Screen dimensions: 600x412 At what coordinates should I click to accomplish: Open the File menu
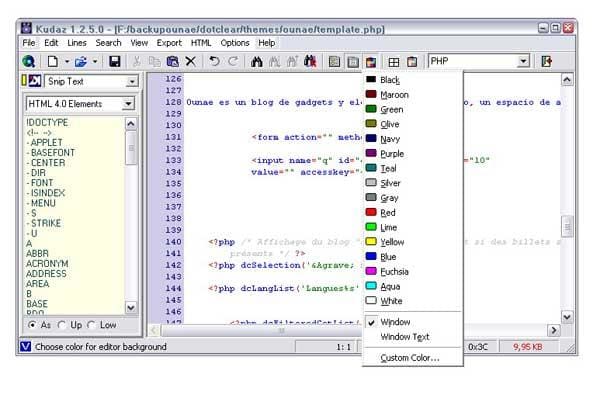(x=29, y=43)
